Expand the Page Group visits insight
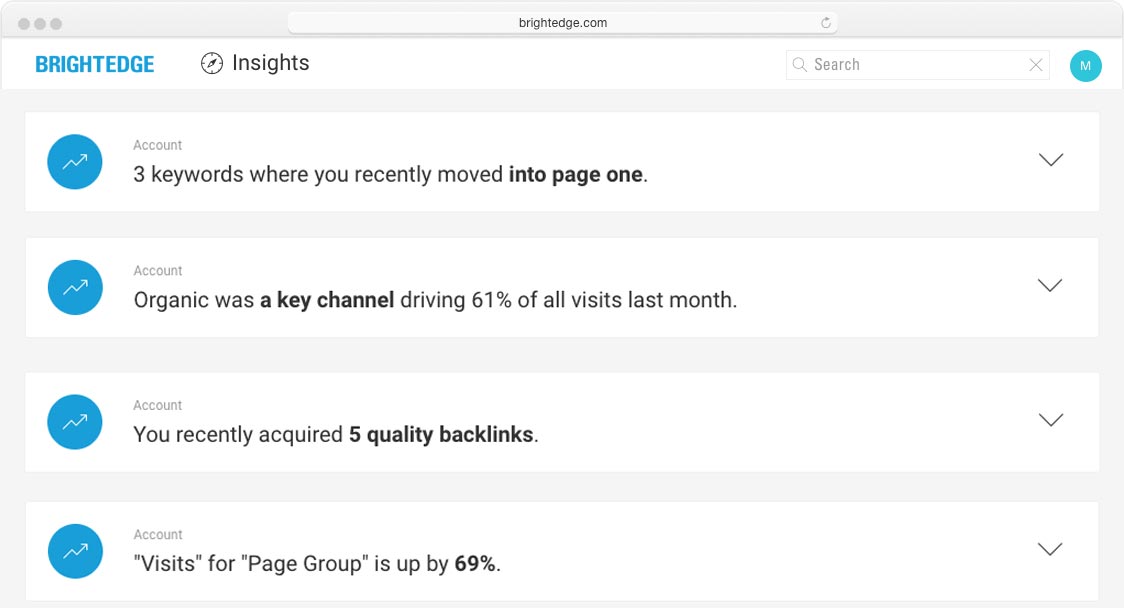Screen dimensions: 1124x608 [x=1050, y=549]
